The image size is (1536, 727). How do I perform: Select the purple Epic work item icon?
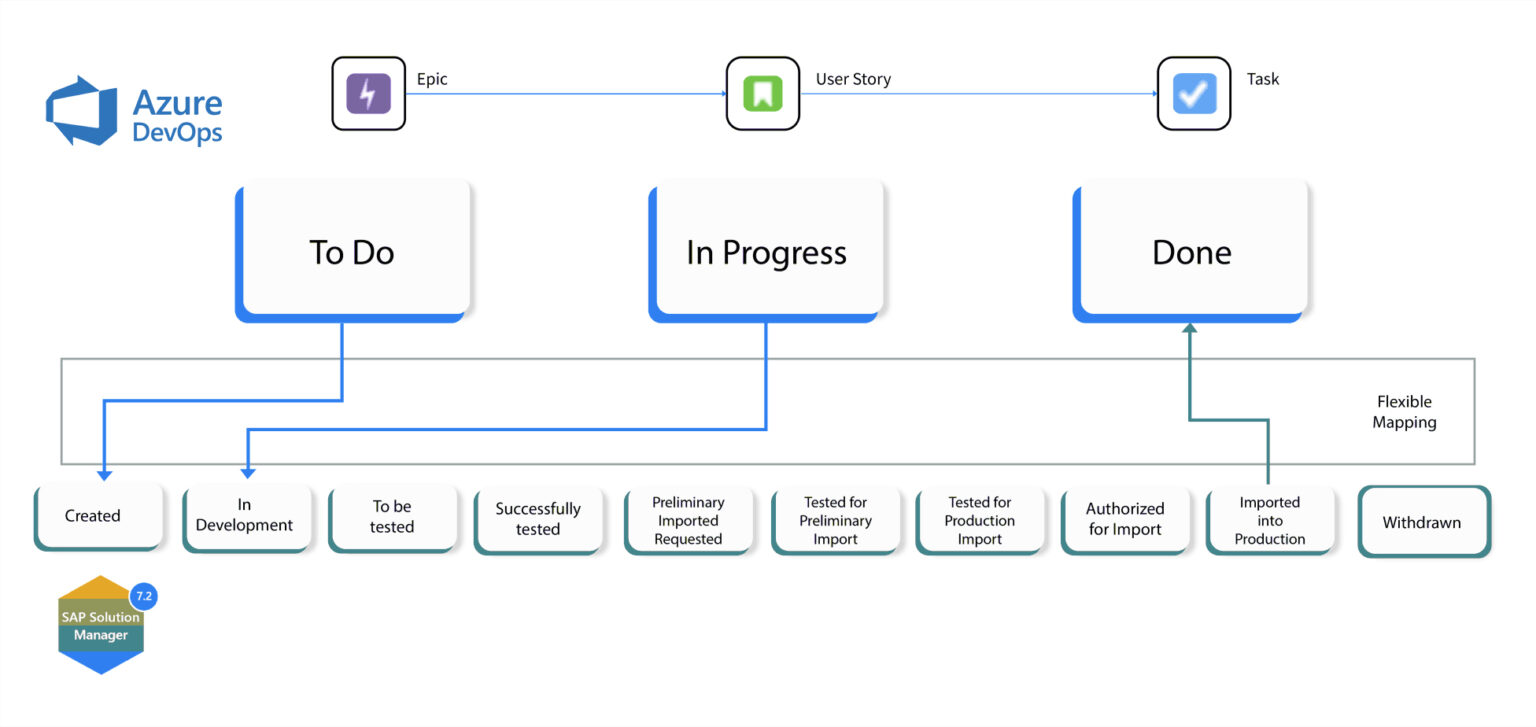tap(368, 93)
